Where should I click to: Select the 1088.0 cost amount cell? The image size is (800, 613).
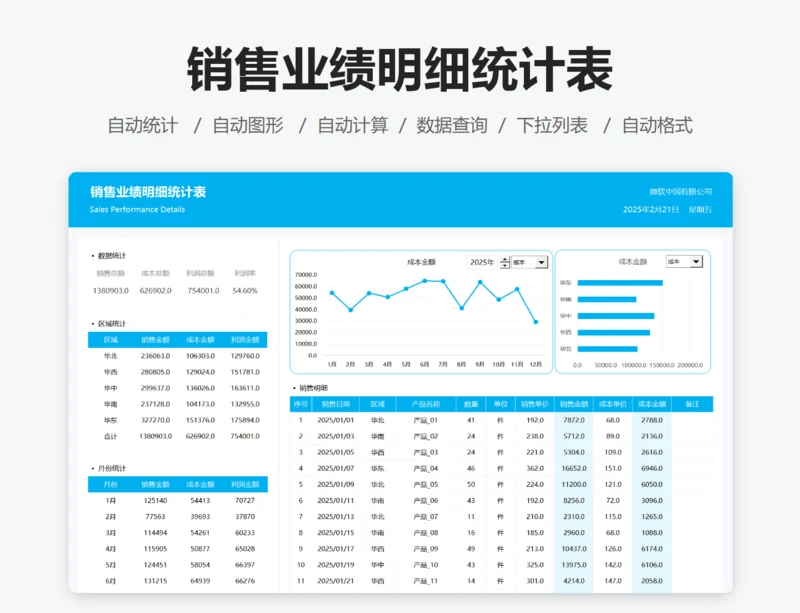click(652, 533)
